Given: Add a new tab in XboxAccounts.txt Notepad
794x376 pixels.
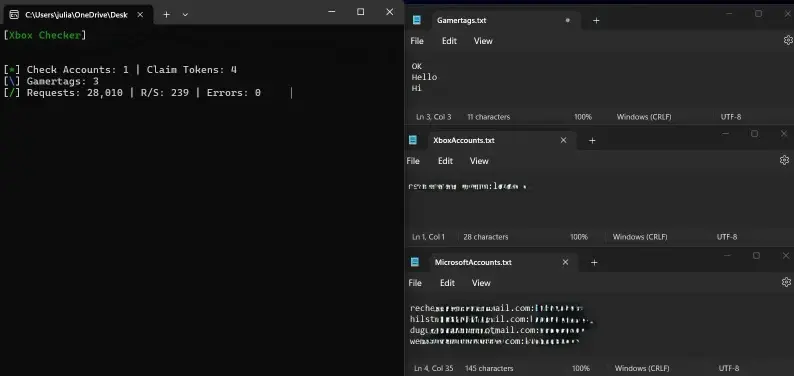Looking at the screenshot, I should coord(592,140).
